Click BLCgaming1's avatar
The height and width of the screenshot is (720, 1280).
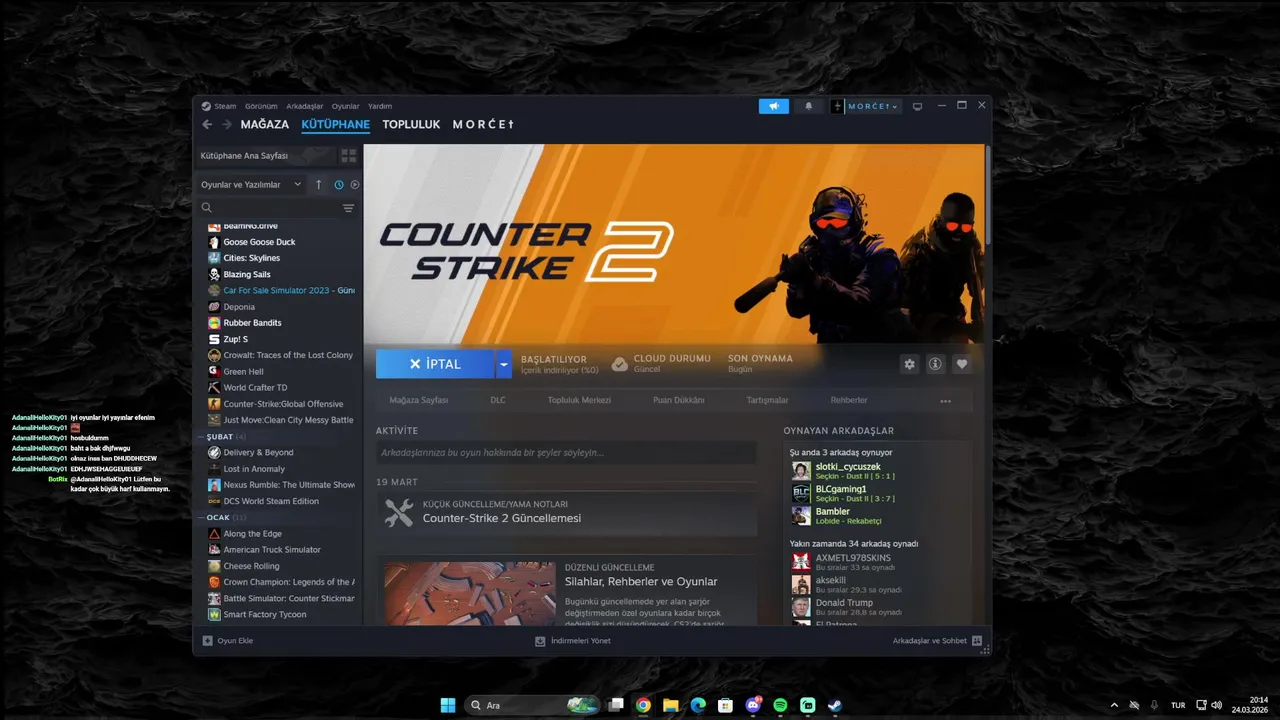(x=801, y=493)
